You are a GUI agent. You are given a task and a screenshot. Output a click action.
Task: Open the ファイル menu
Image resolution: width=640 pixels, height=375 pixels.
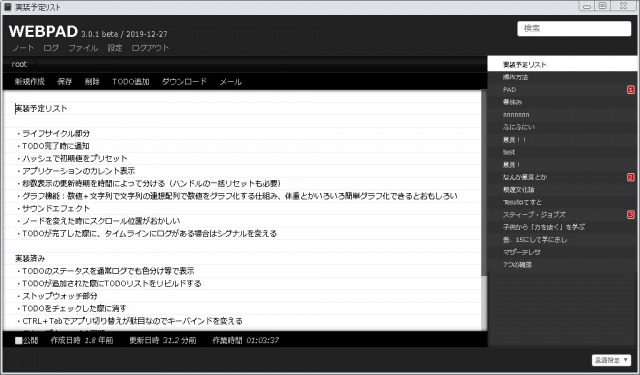(x=83, y=48)
